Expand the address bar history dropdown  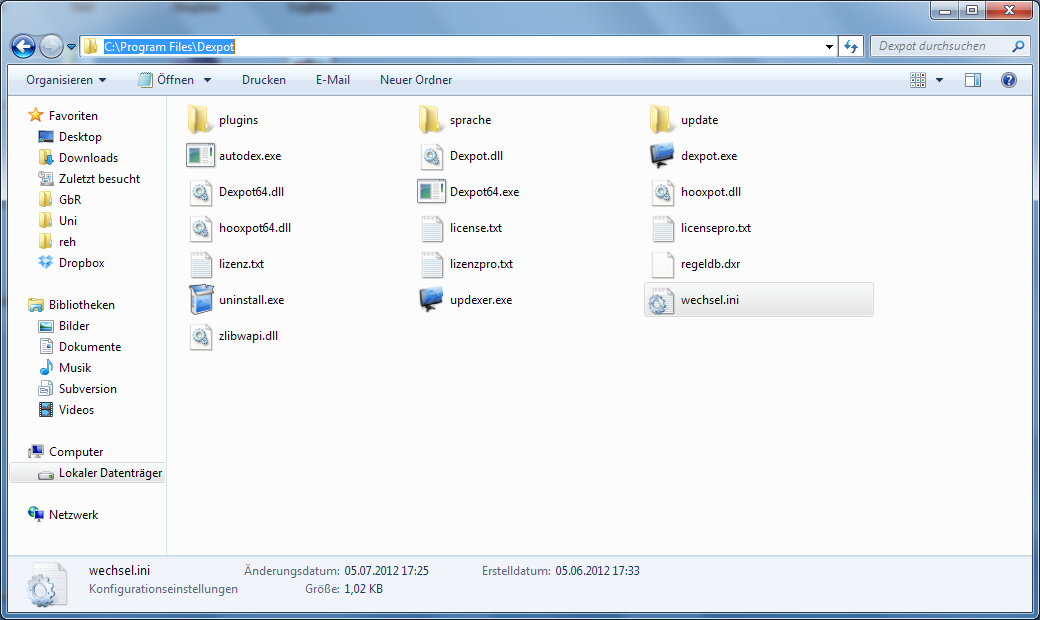pos(829,46)
